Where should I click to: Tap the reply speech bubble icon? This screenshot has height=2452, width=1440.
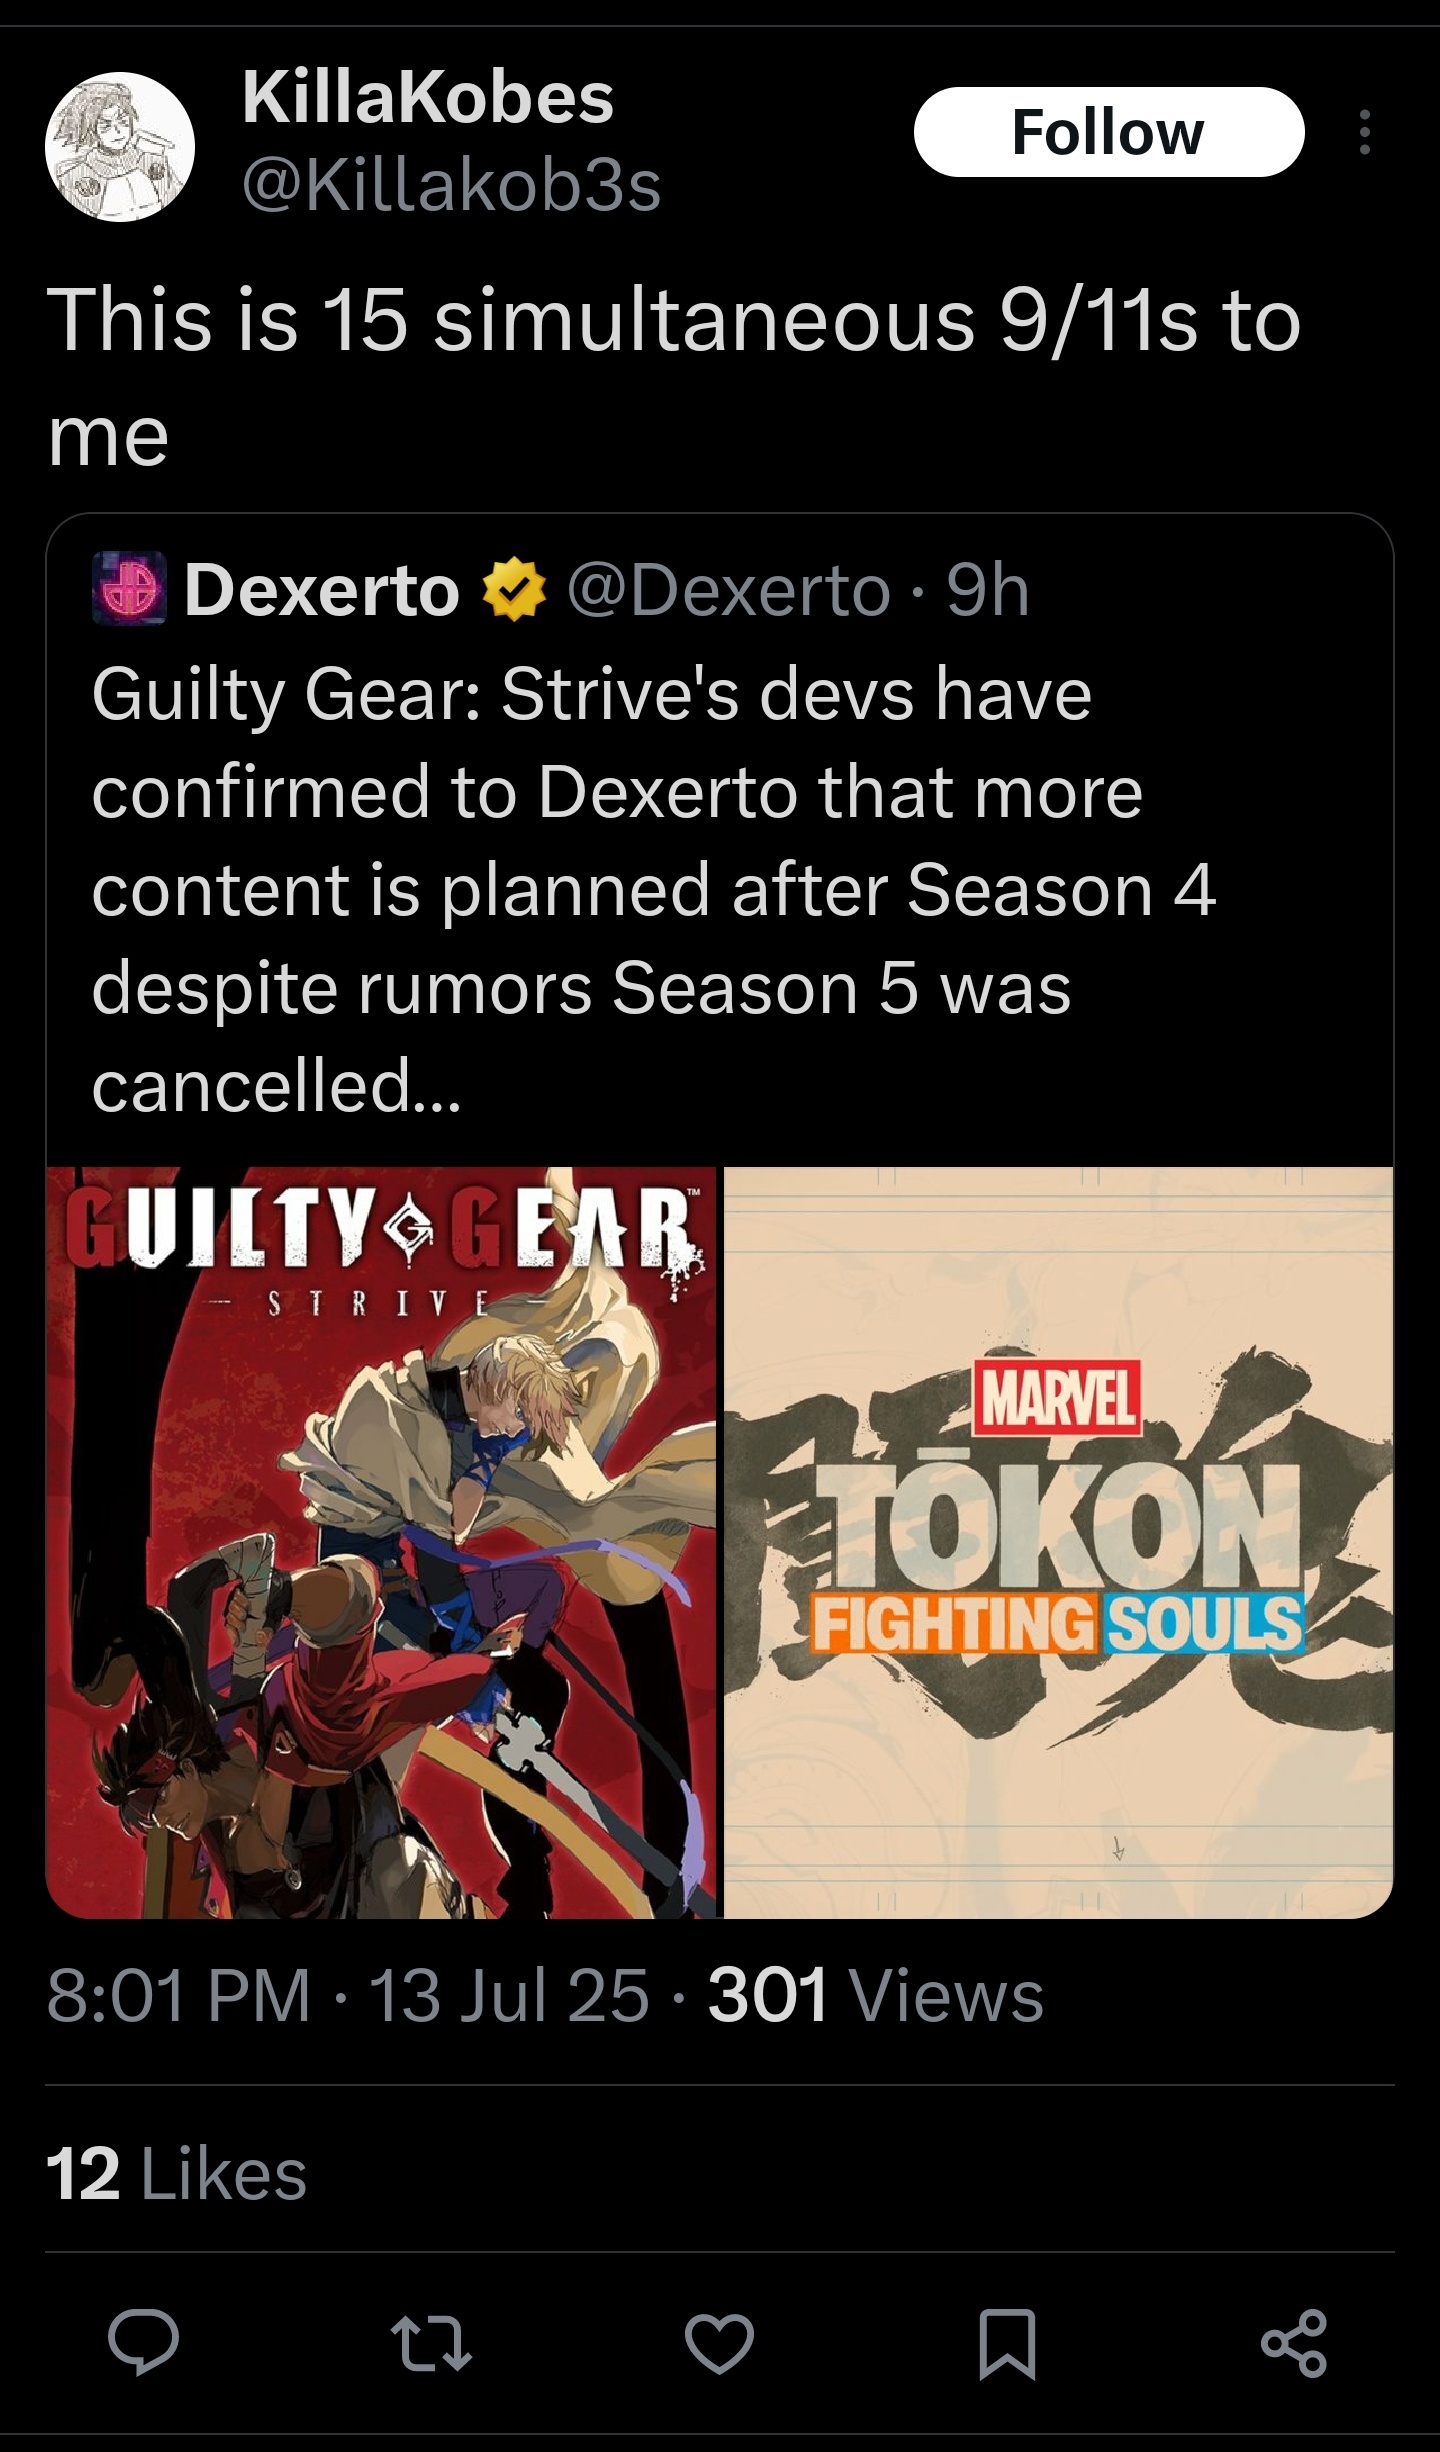pos(144,2343)
